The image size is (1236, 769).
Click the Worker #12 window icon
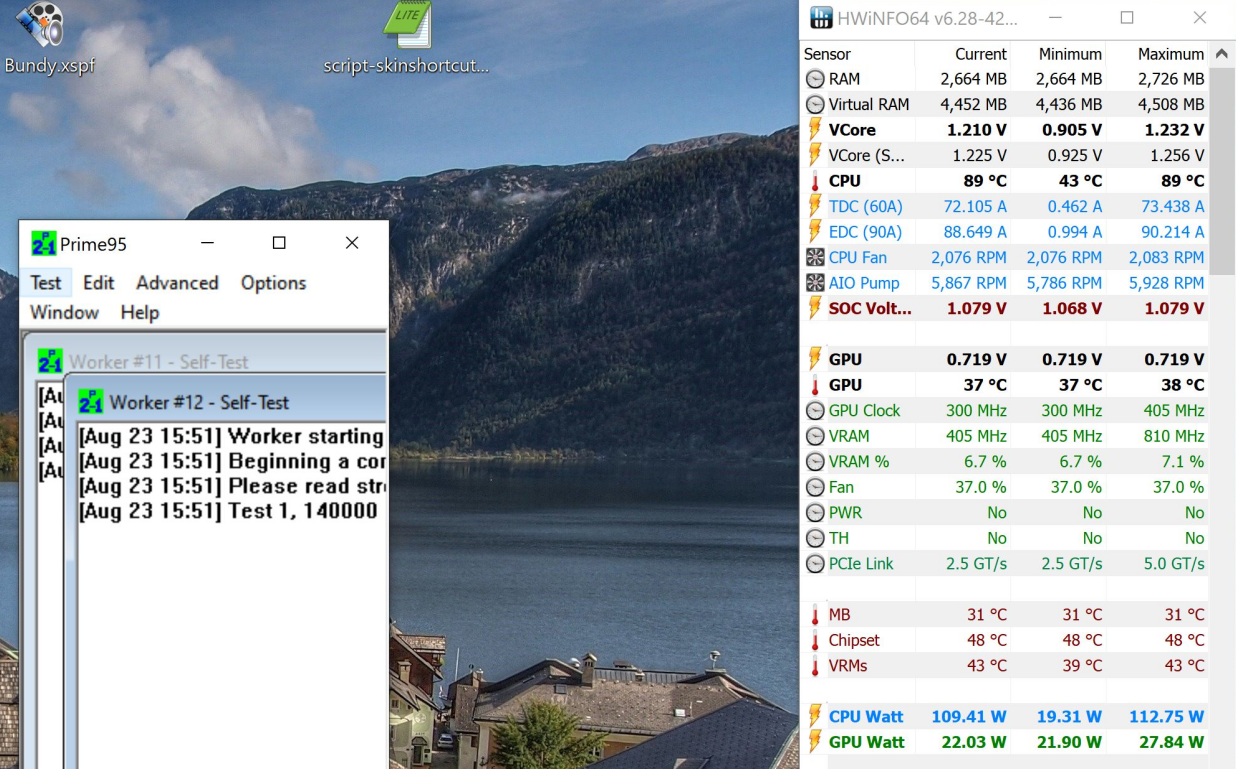coord(91,402)
